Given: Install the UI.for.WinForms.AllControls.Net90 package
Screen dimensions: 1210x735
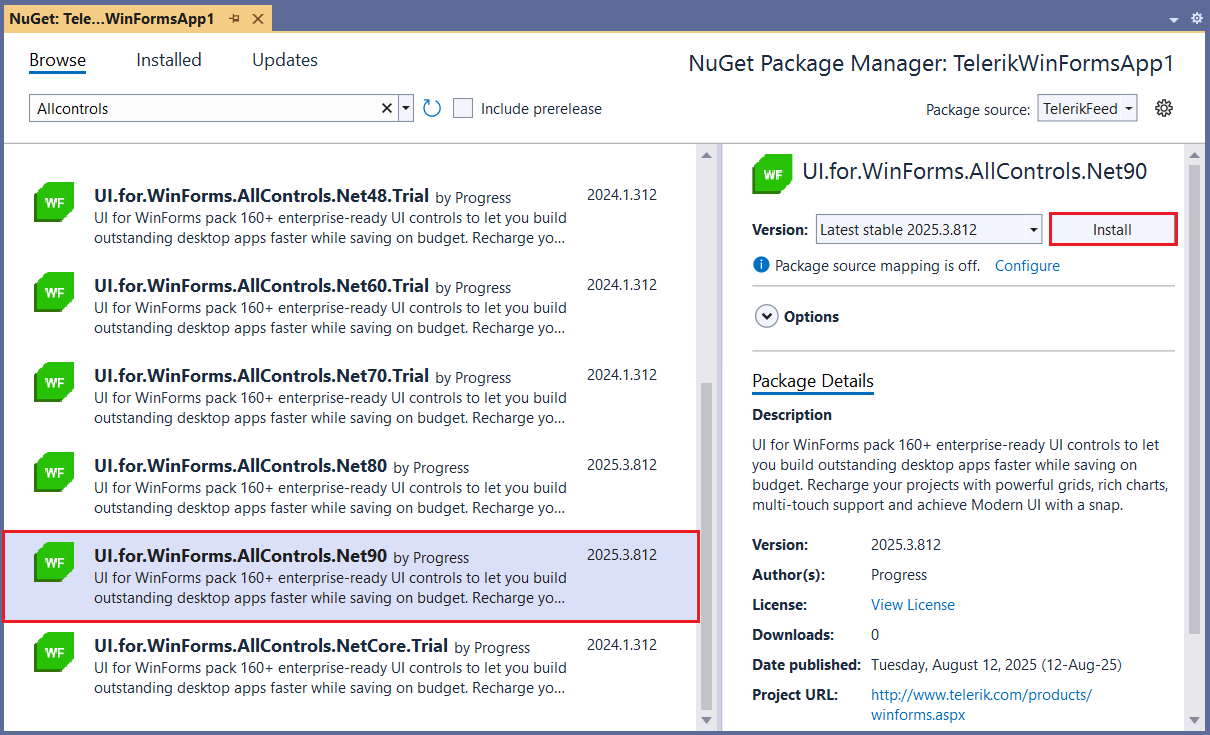Looking at the screenshot, I should point(1112,229).
